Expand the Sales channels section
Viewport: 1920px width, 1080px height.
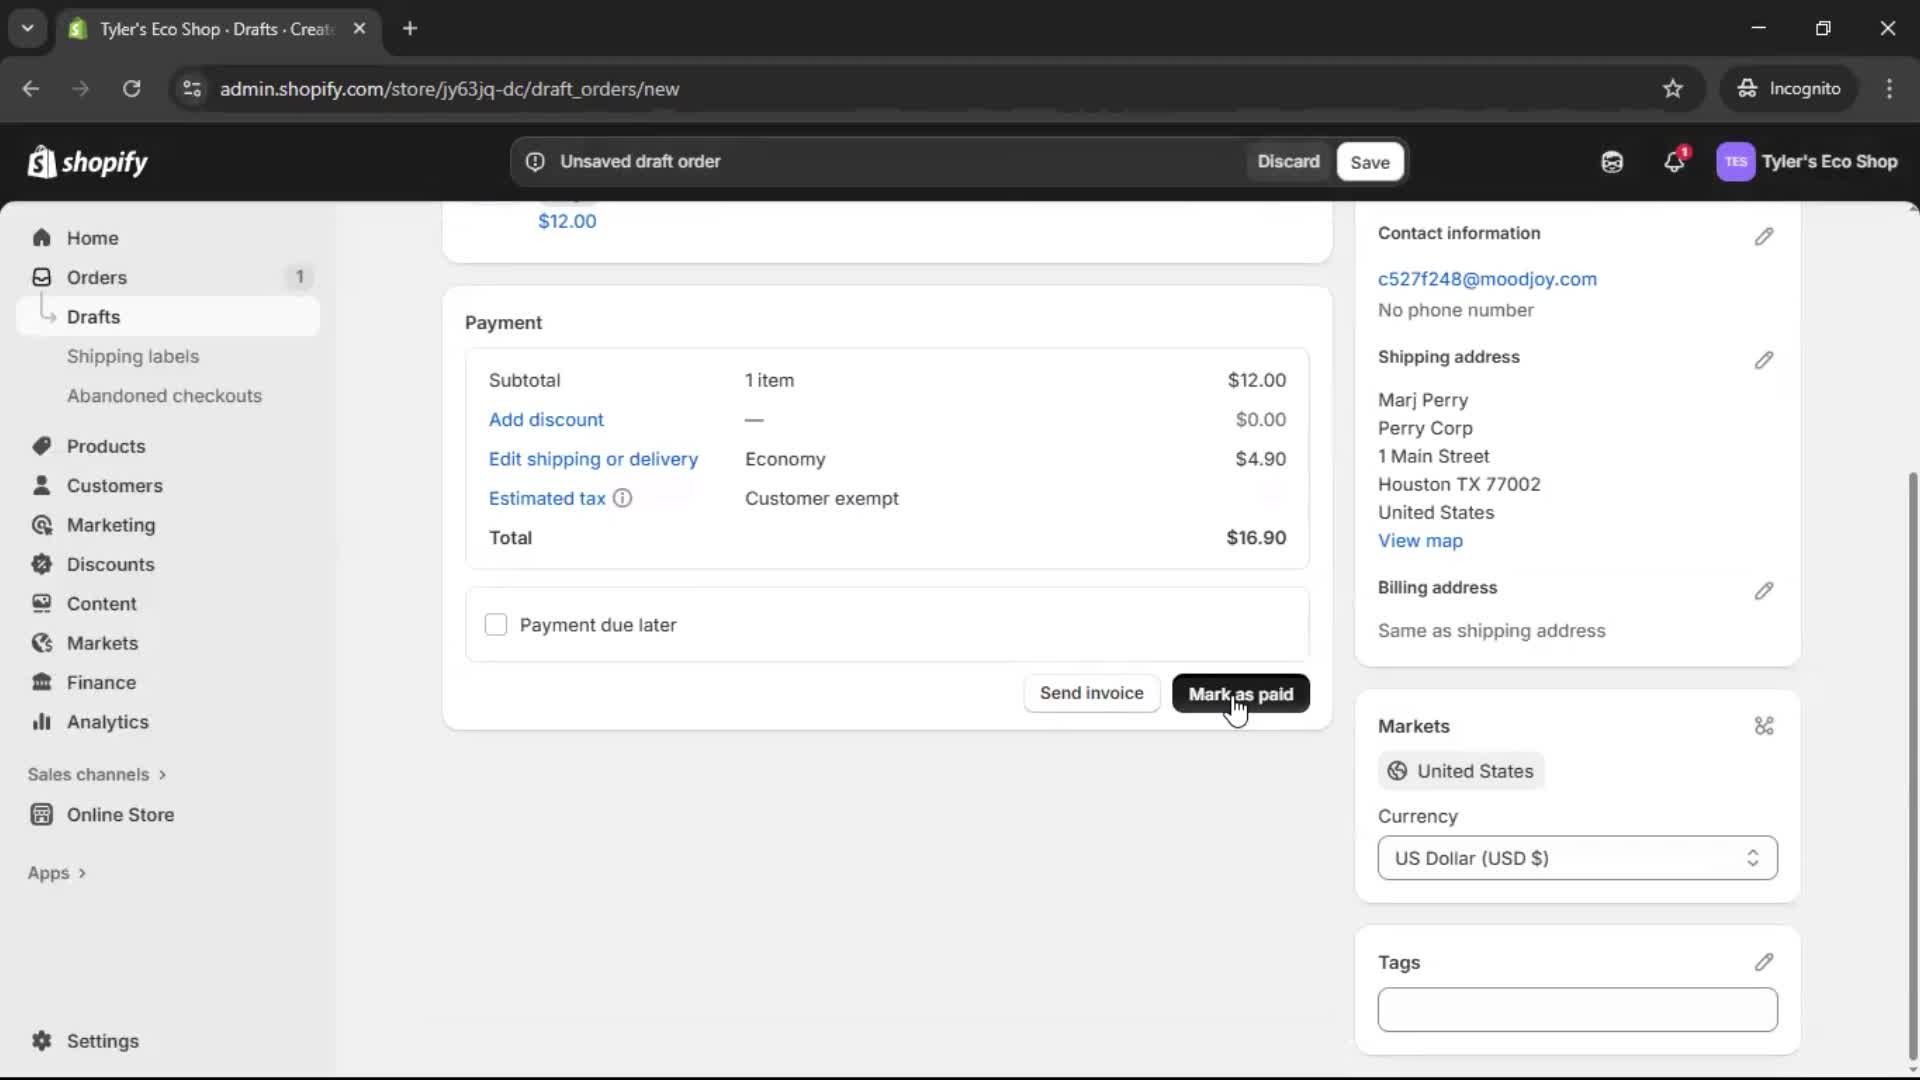click(97, 774)
